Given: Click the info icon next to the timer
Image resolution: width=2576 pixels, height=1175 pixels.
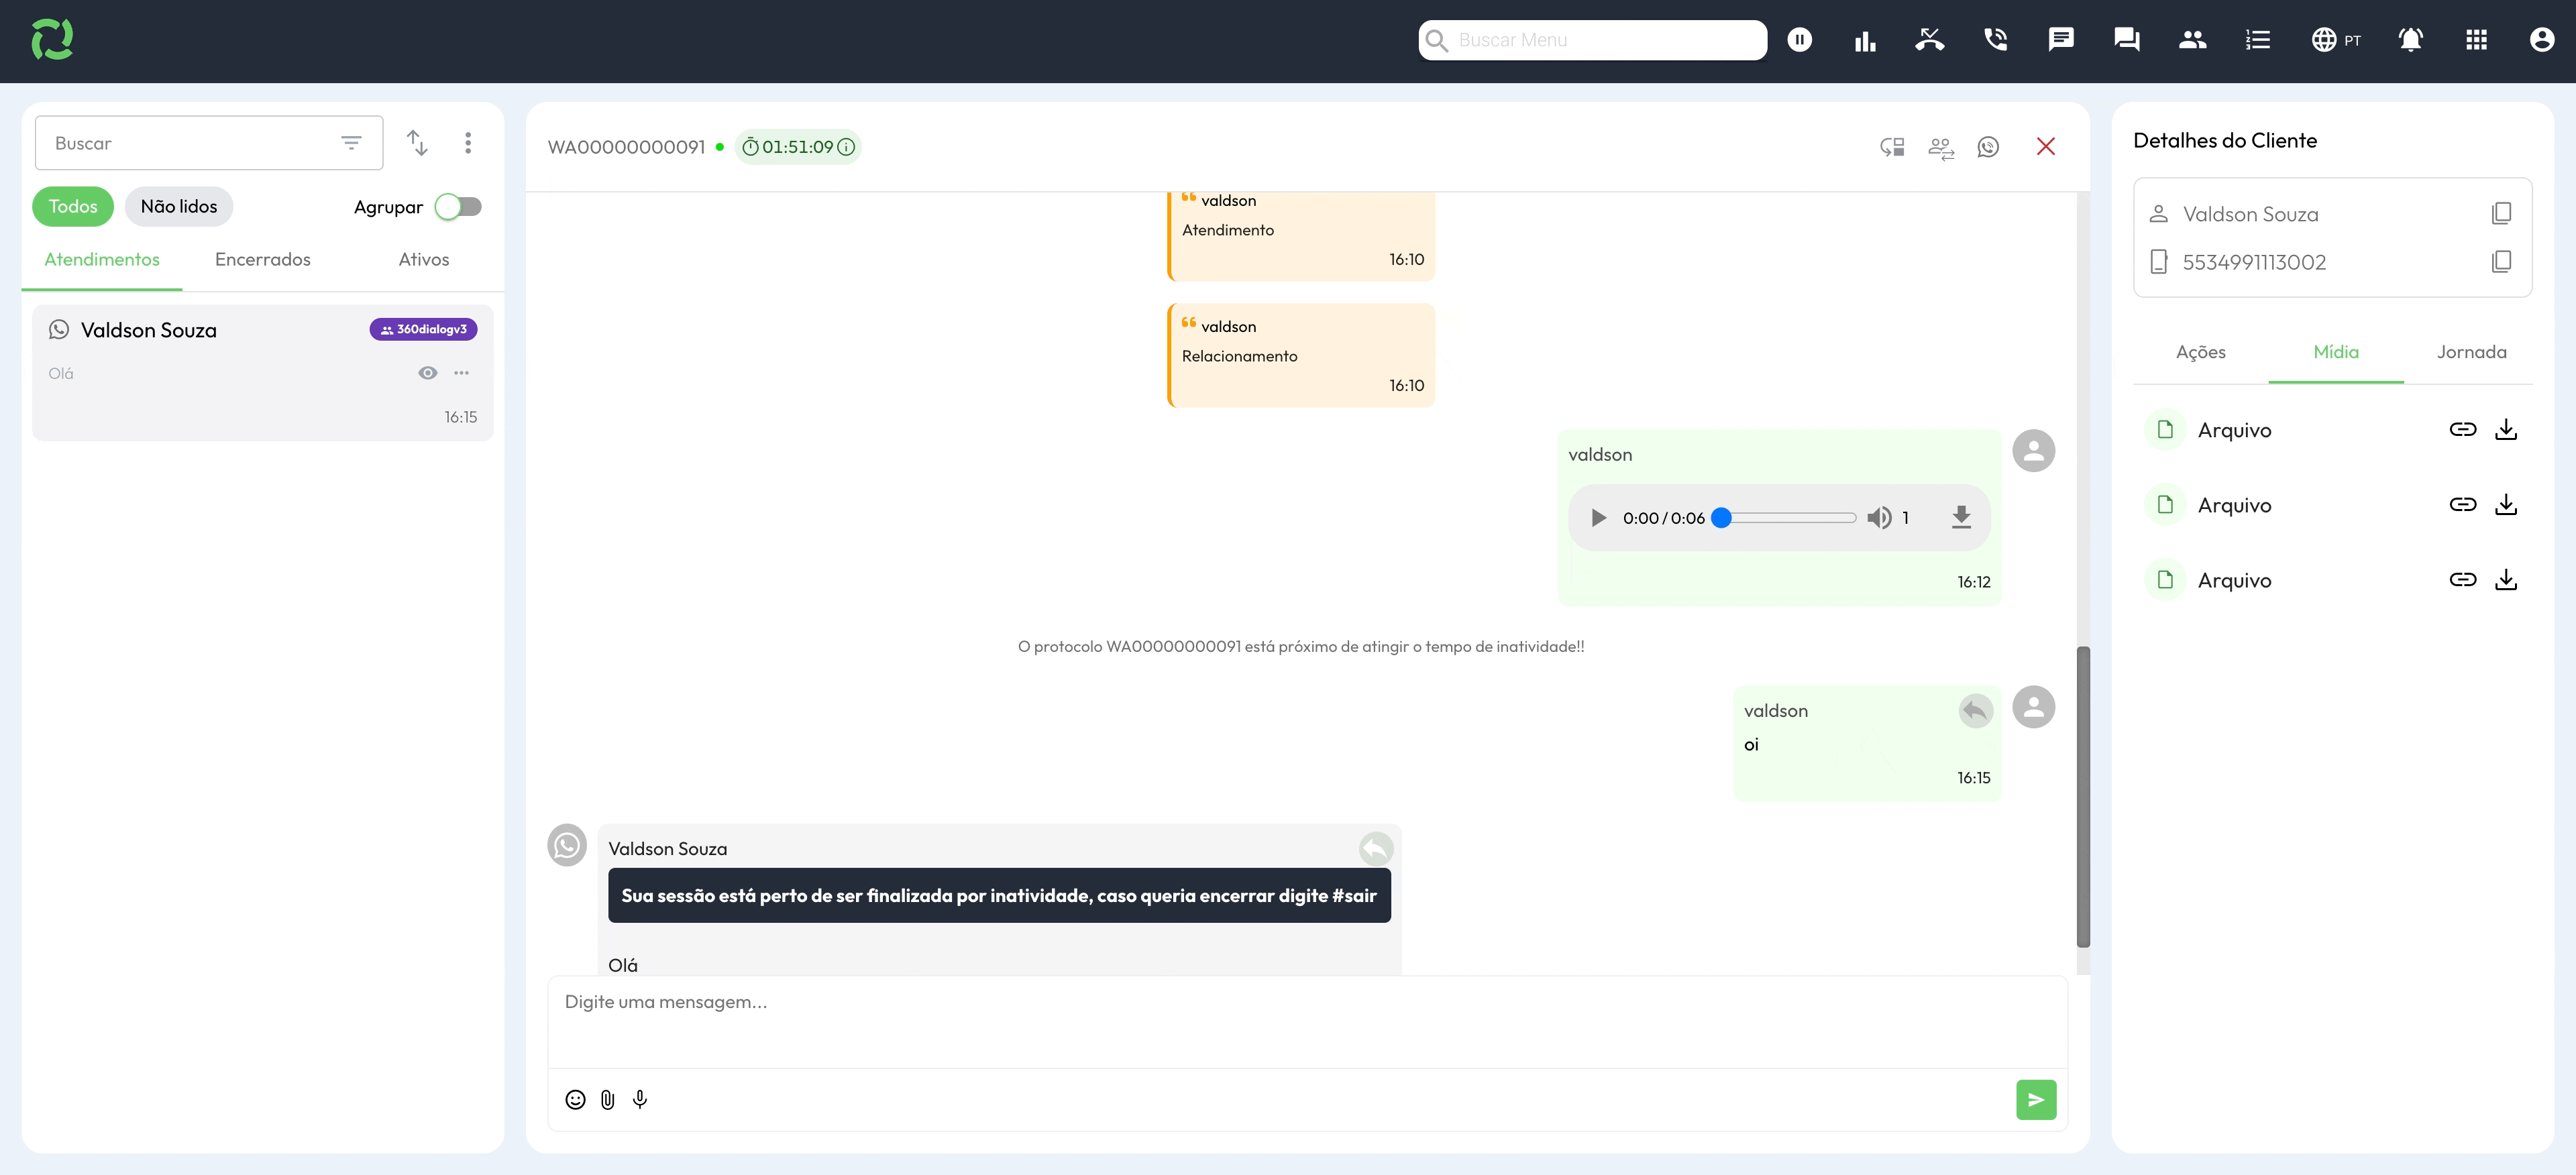Looking at the screenshot, I should (847, 147).
